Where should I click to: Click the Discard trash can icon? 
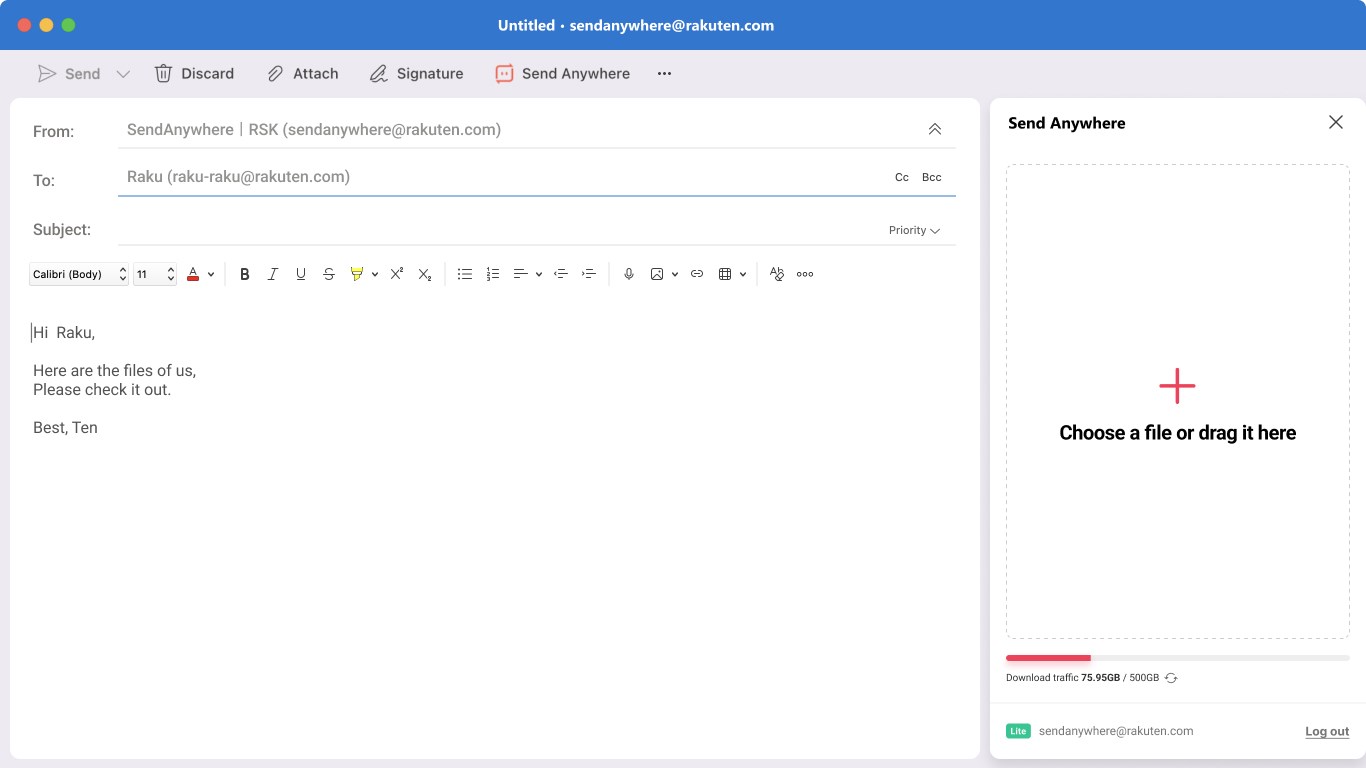(x=163, y=73)
